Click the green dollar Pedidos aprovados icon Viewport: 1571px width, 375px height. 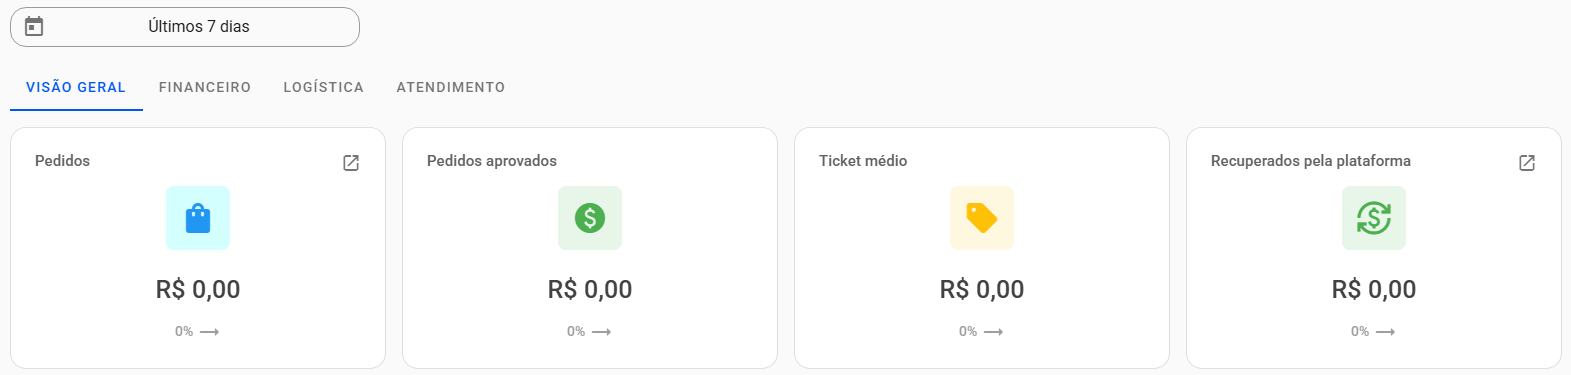click(x=590, y=218)
